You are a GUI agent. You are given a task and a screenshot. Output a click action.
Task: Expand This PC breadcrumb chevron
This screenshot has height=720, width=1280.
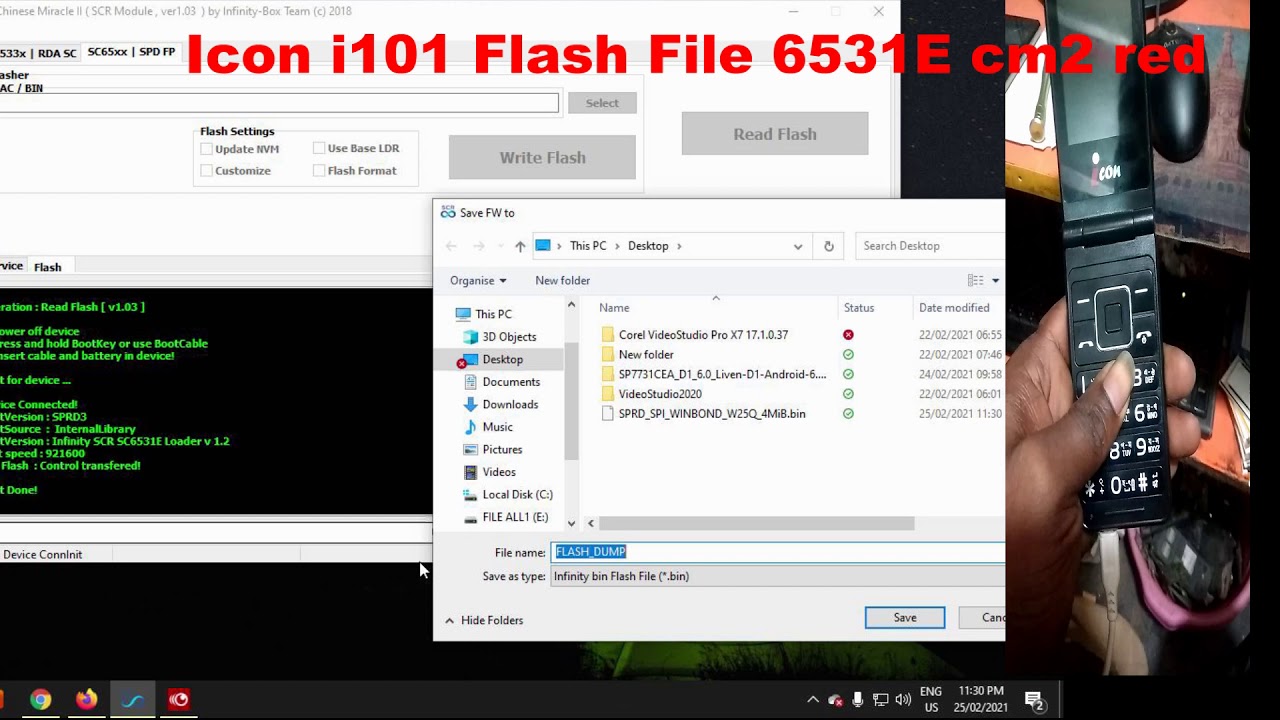pos(617,246)
